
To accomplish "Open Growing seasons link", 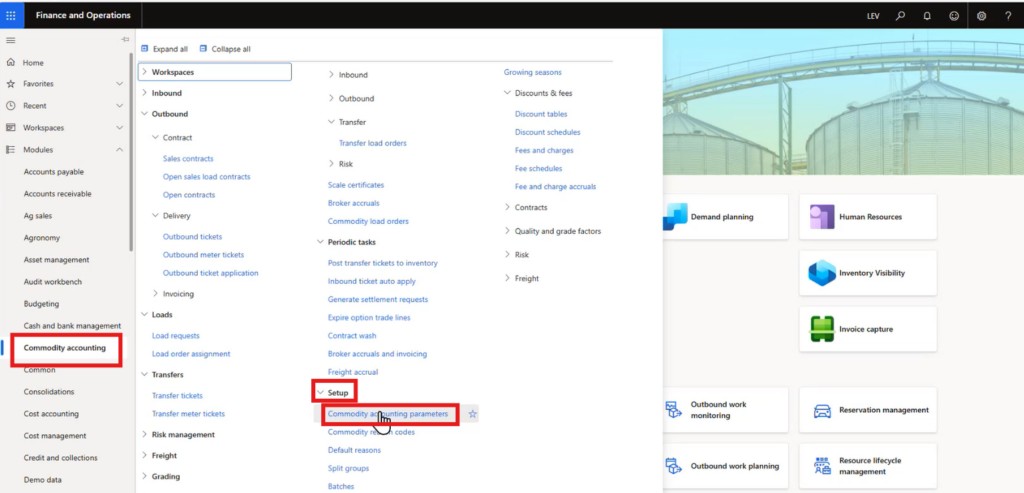I will (532, 72).
